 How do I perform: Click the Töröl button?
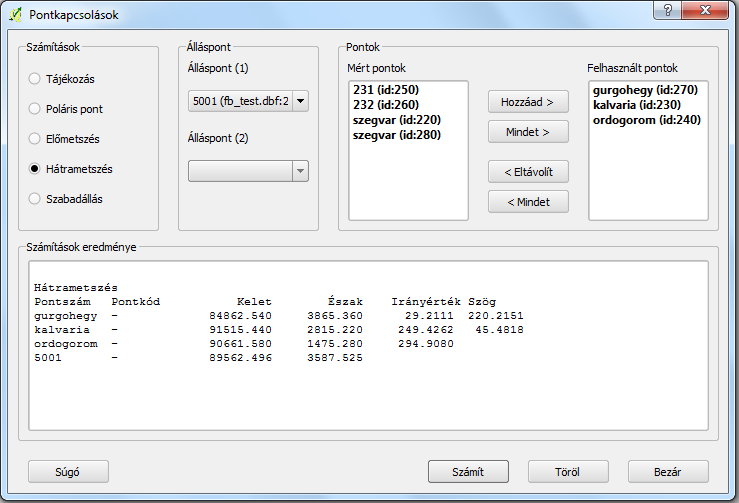click(x=568, y=471)
